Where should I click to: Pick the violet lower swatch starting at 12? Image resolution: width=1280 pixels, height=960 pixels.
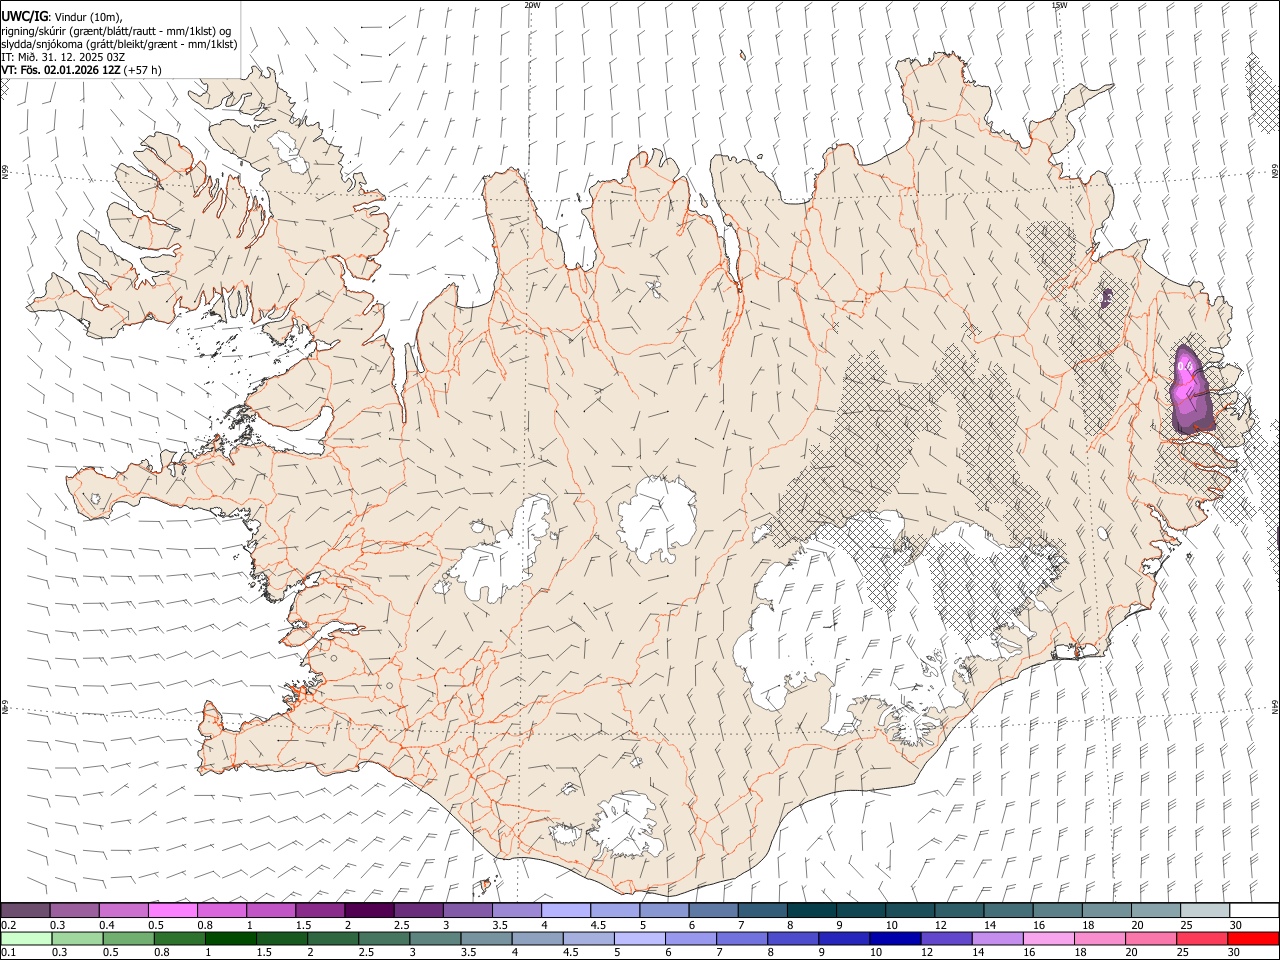946,938
